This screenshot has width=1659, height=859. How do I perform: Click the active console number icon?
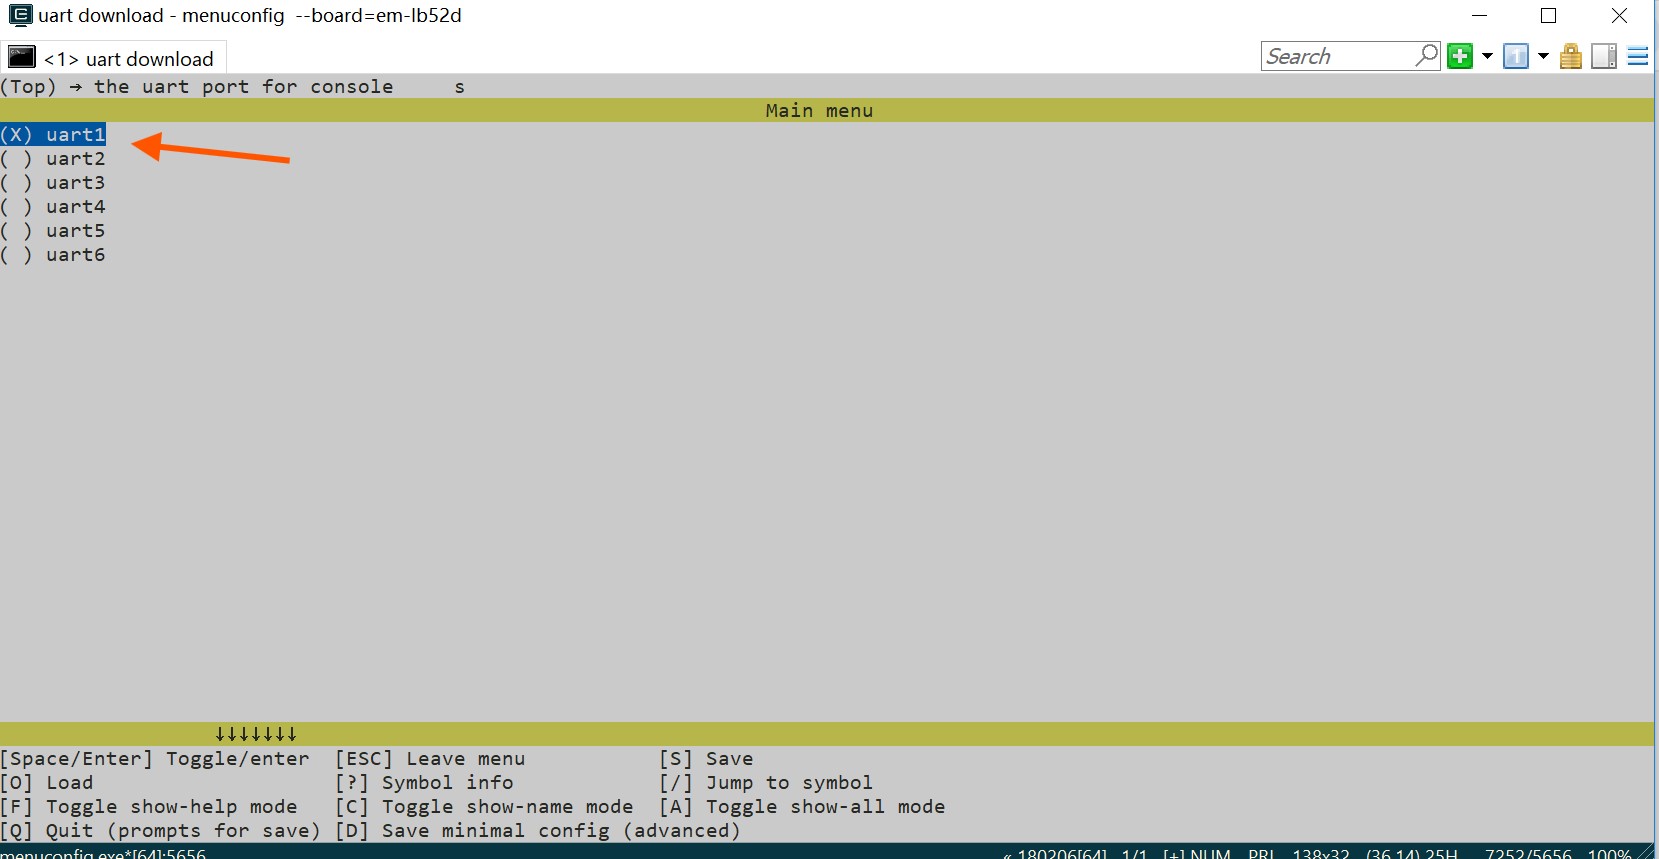point(1516,56)
